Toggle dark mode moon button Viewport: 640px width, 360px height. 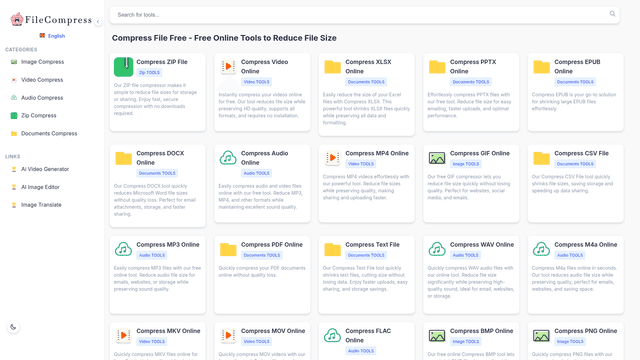pyautogui.click(x=13, y=327)
